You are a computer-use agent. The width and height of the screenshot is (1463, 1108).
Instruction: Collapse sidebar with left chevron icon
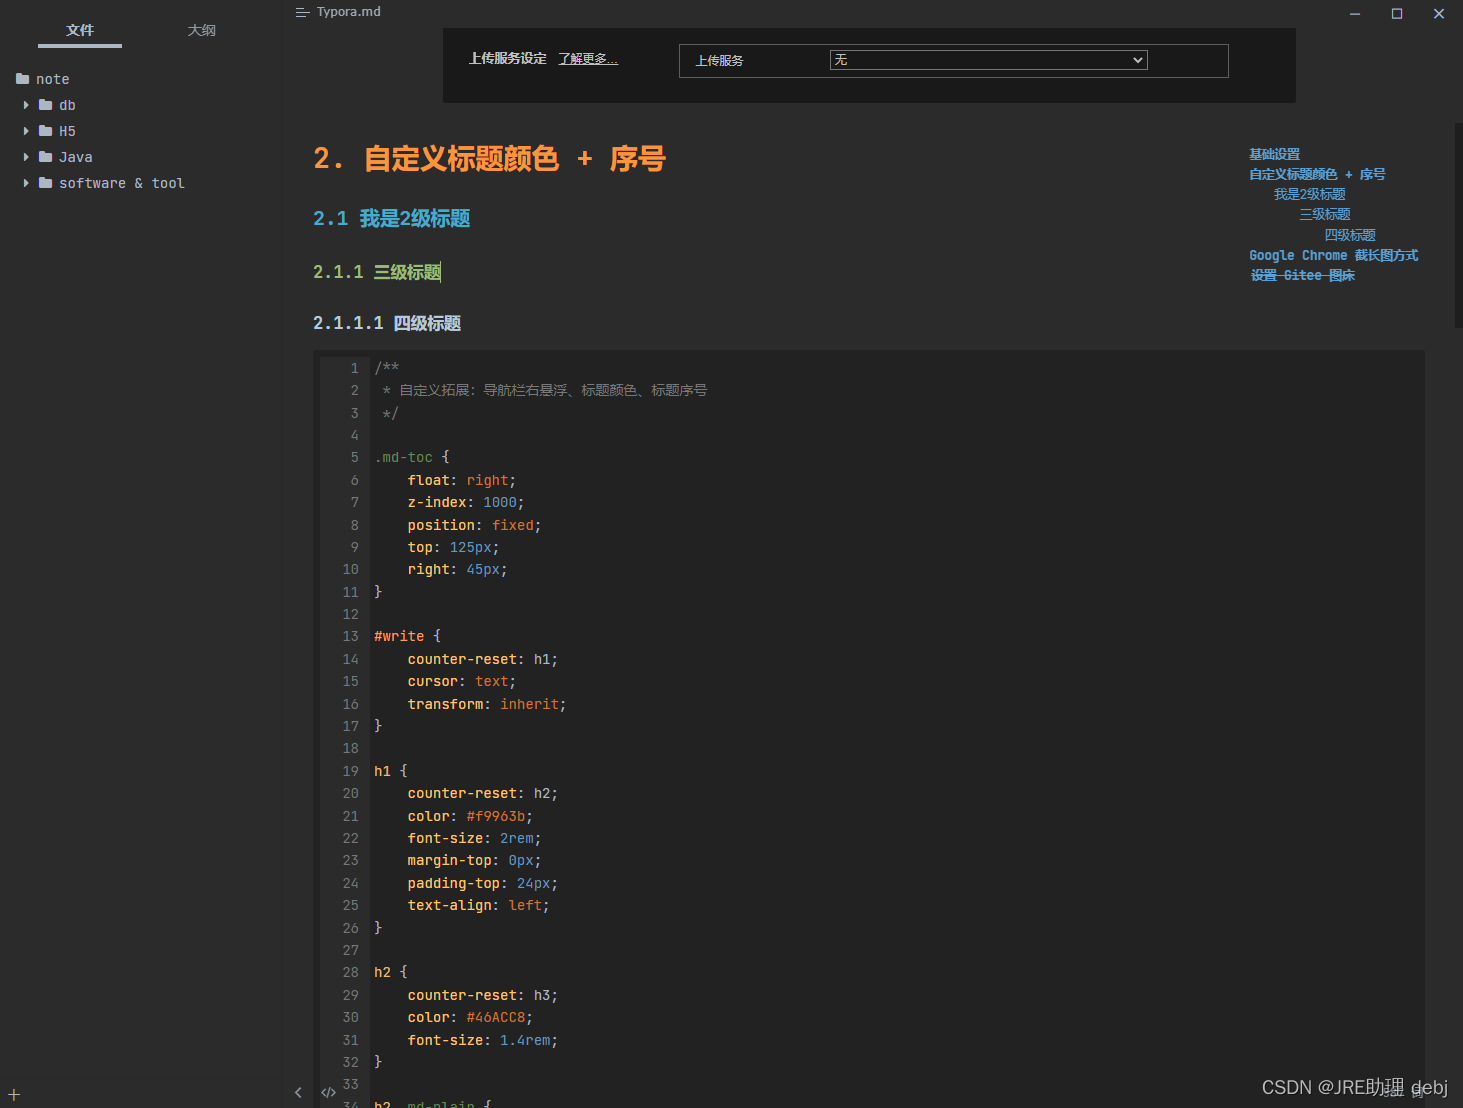(x=298, y=1093)
